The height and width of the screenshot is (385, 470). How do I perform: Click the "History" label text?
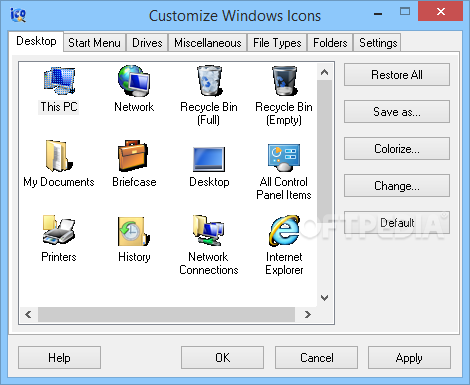point(134,257)
